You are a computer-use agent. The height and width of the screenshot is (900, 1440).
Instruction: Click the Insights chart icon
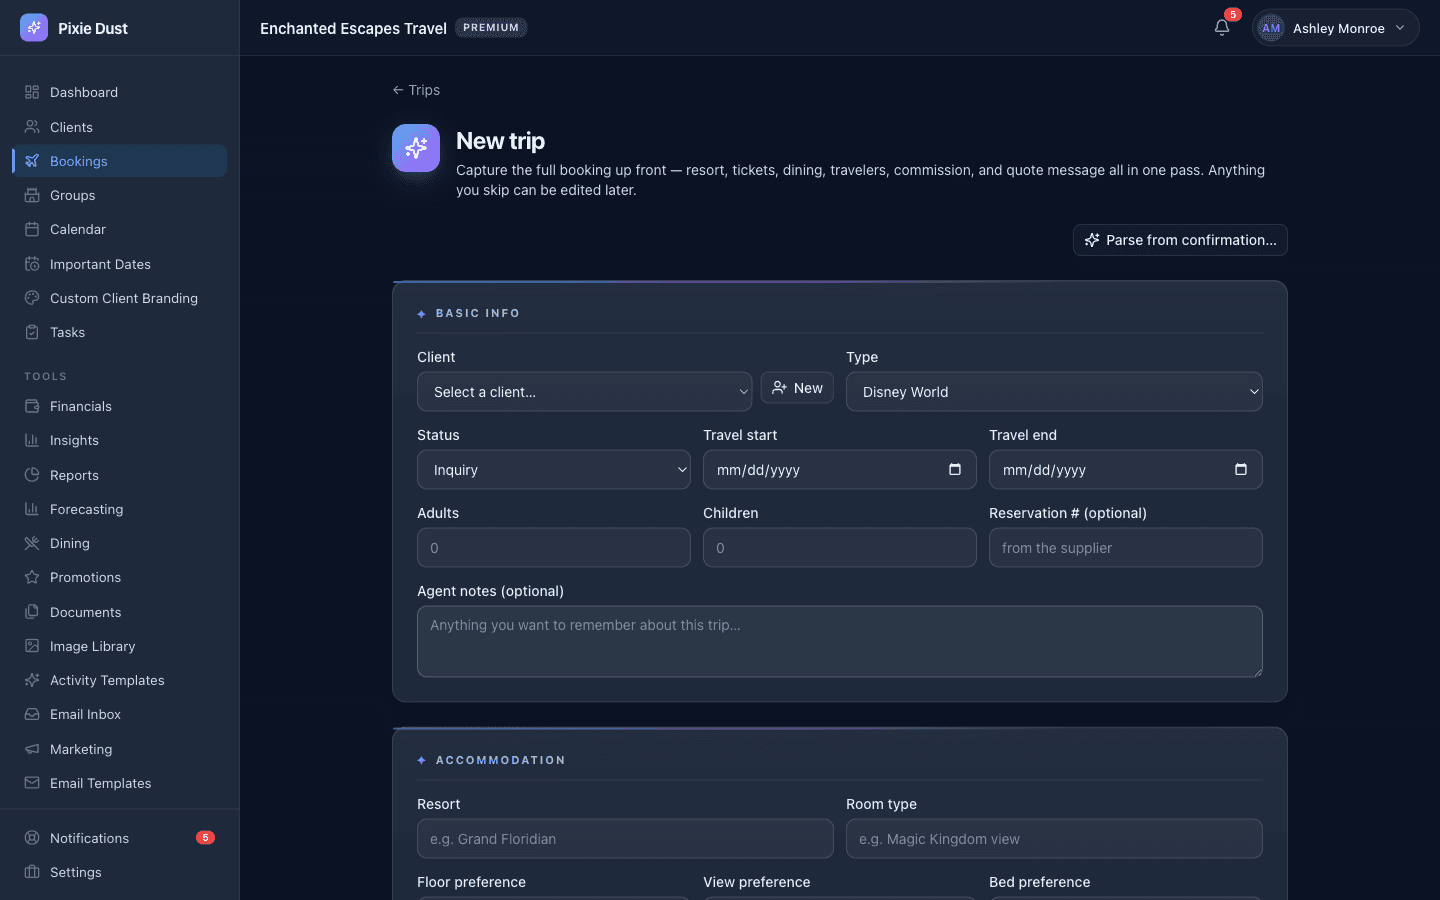pyautogui.click(x=32, y=440)
